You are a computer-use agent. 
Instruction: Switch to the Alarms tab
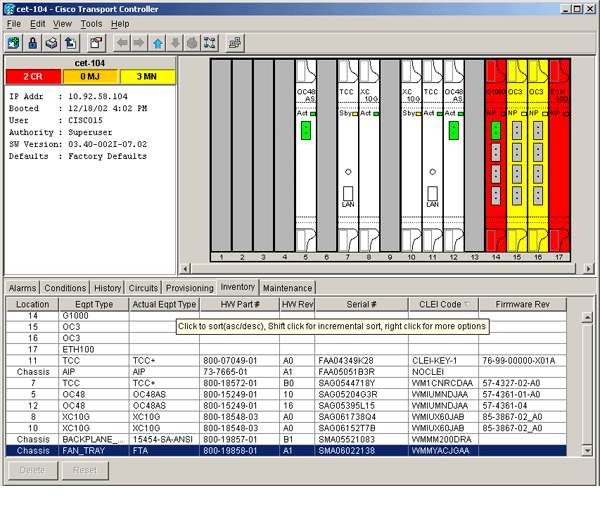[22, 288]
